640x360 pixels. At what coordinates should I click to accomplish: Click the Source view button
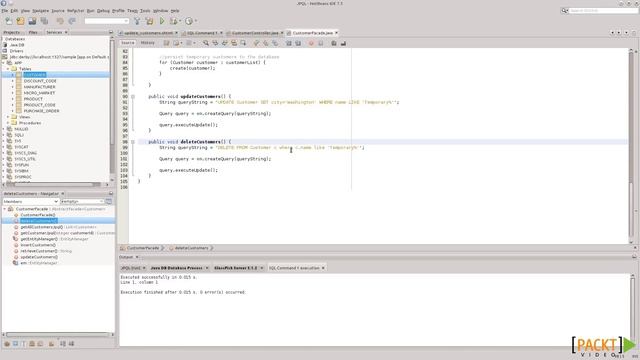[x=128, y=43]
